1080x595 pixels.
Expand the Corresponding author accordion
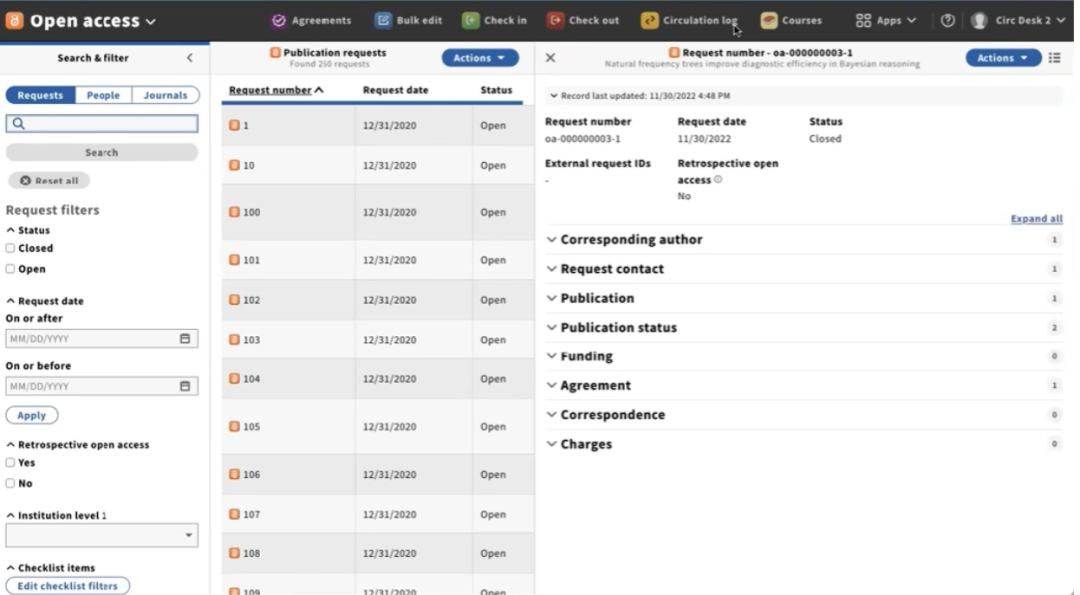(631, 240)
